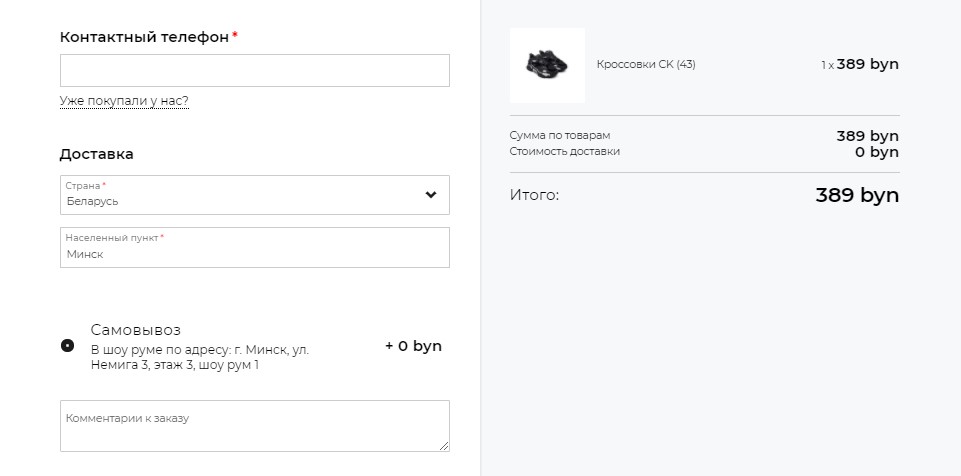This screenshot has height=476, width=961.
Task: Open the Кроссовки СК (43) product name
Action: coord(646,64)
